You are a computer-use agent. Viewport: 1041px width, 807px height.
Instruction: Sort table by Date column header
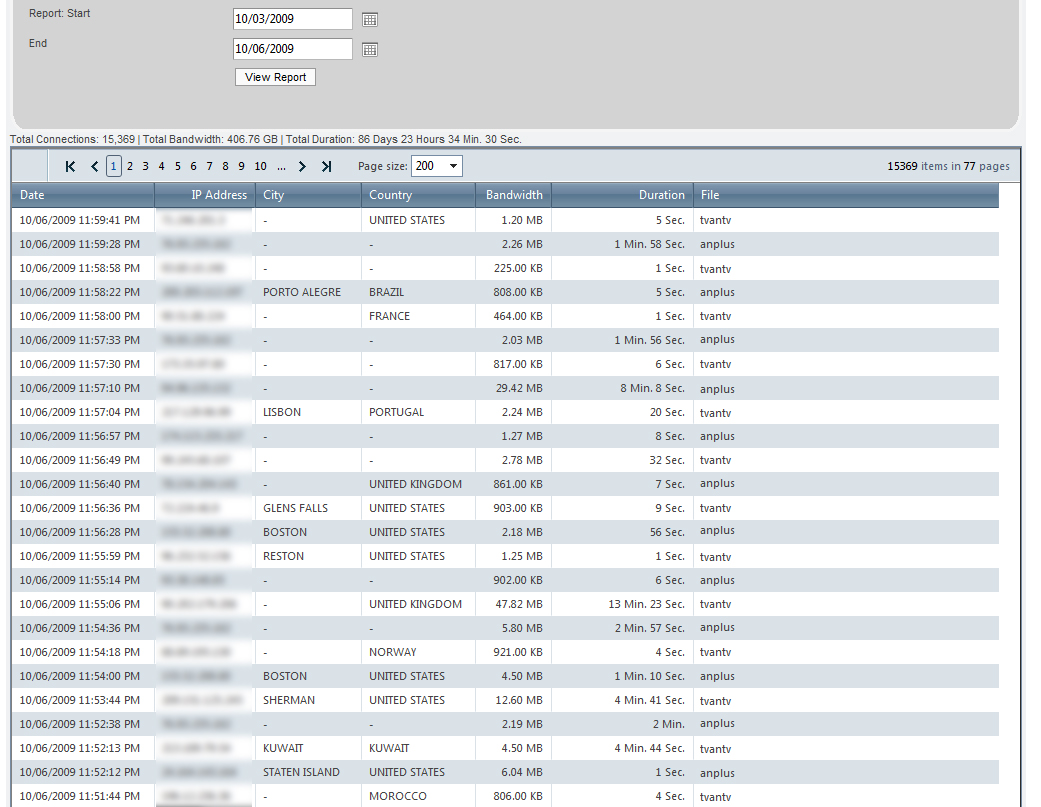[x=32, y=195]
